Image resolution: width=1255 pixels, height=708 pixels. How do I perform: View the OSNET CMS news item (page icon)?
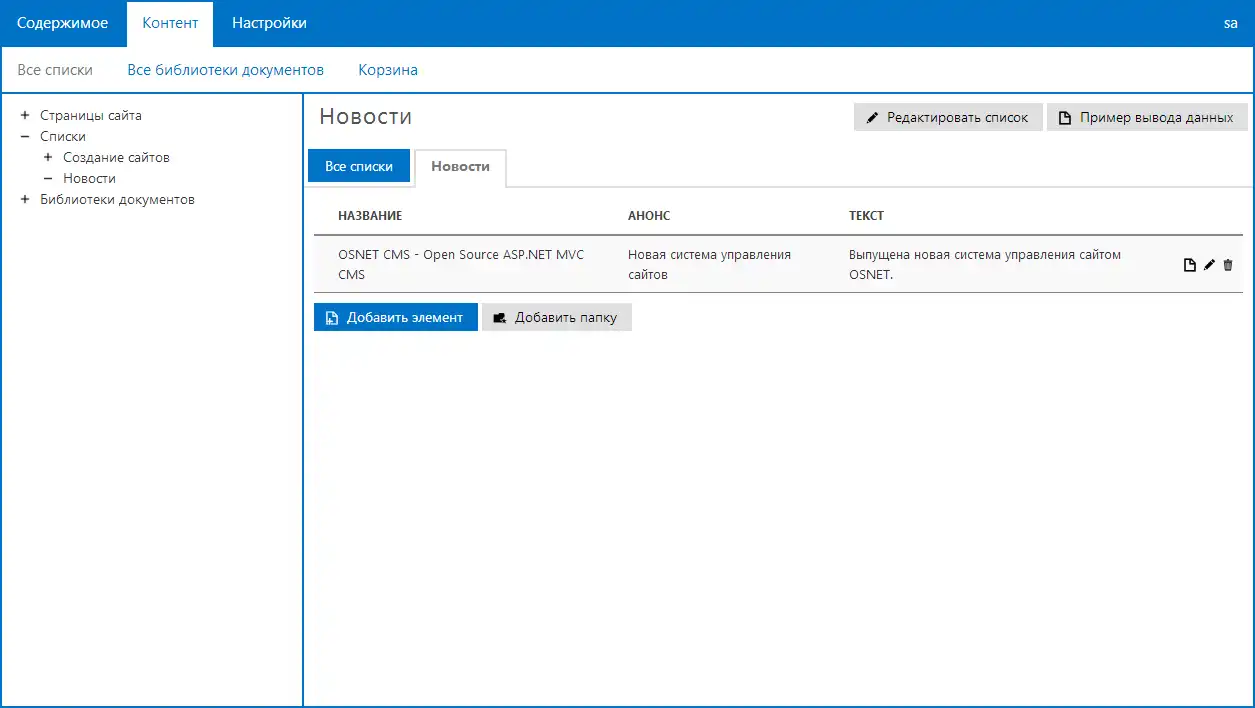point(1189,265)
